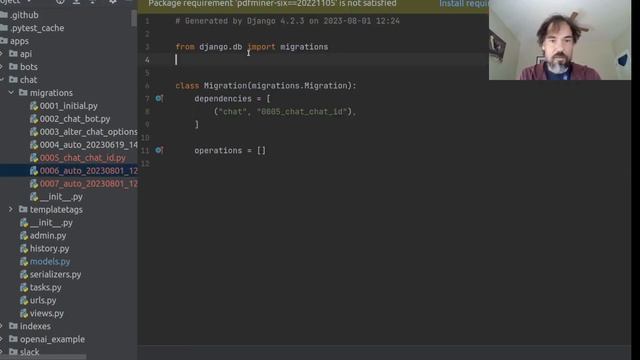Click 'from django.db import migrations' line
The width and height of the screenshot is (640, 360).
pyautogui.click(x=251, y=47)
